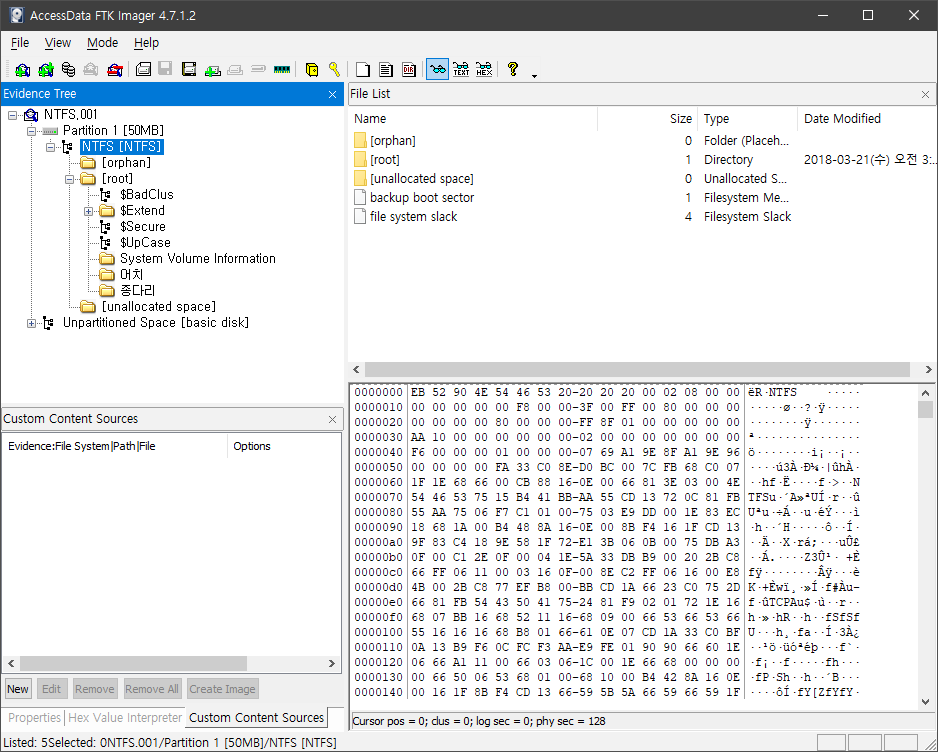
Task: Click the Export File Hash List icon
Action: [386, 69]
